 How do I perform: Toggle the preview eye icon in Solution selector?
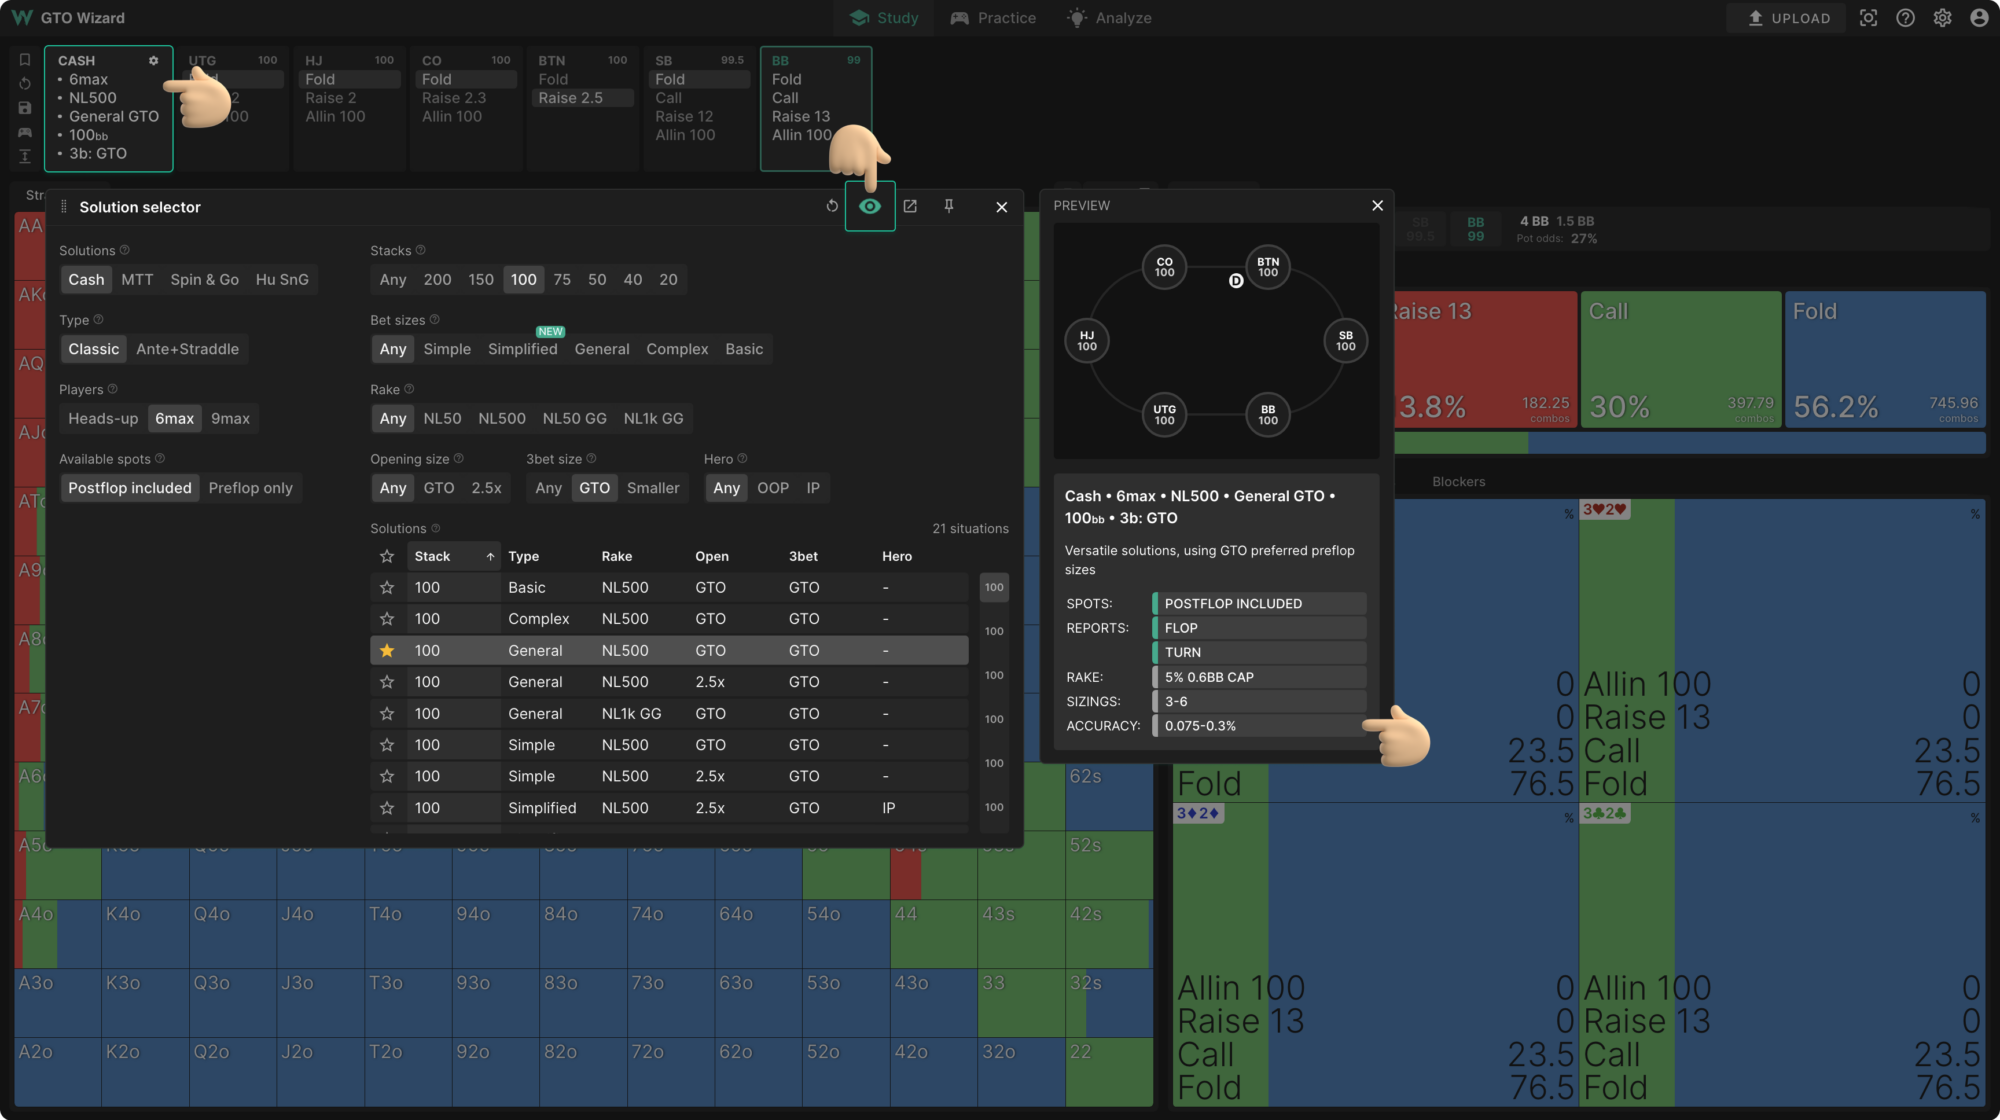tap(870, 206)
